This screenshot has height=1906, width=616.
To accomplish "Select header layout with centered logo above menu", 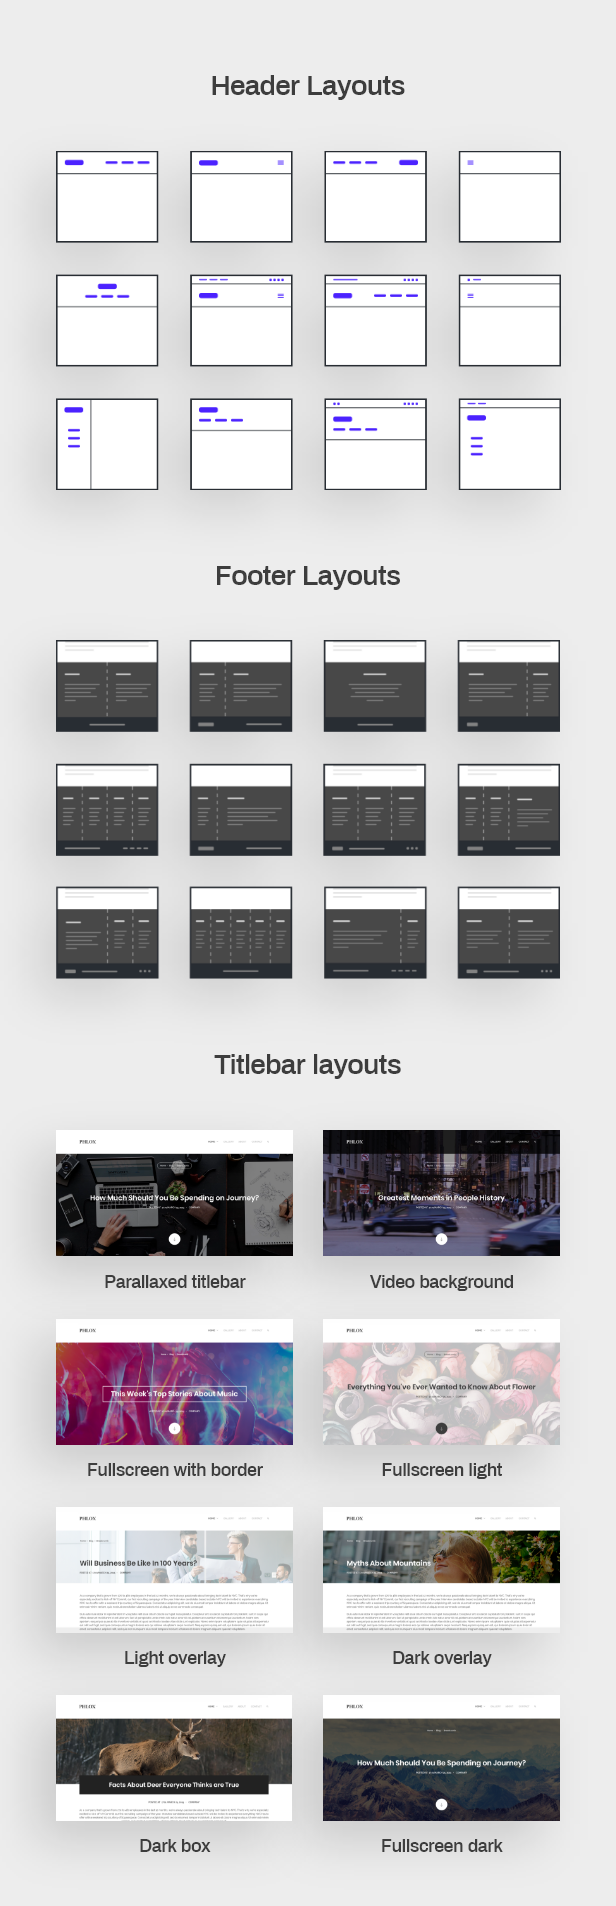I will tap(107, 320).
